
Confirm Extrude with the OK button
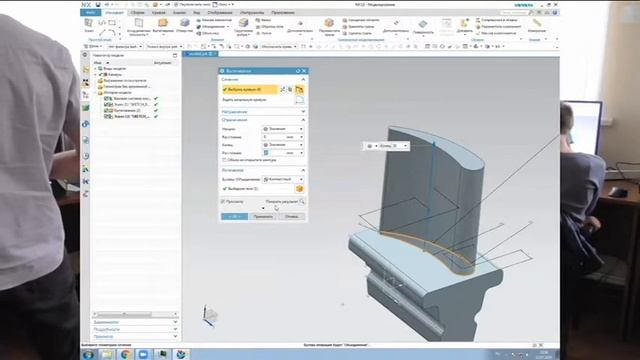click(x=234, y=216)
